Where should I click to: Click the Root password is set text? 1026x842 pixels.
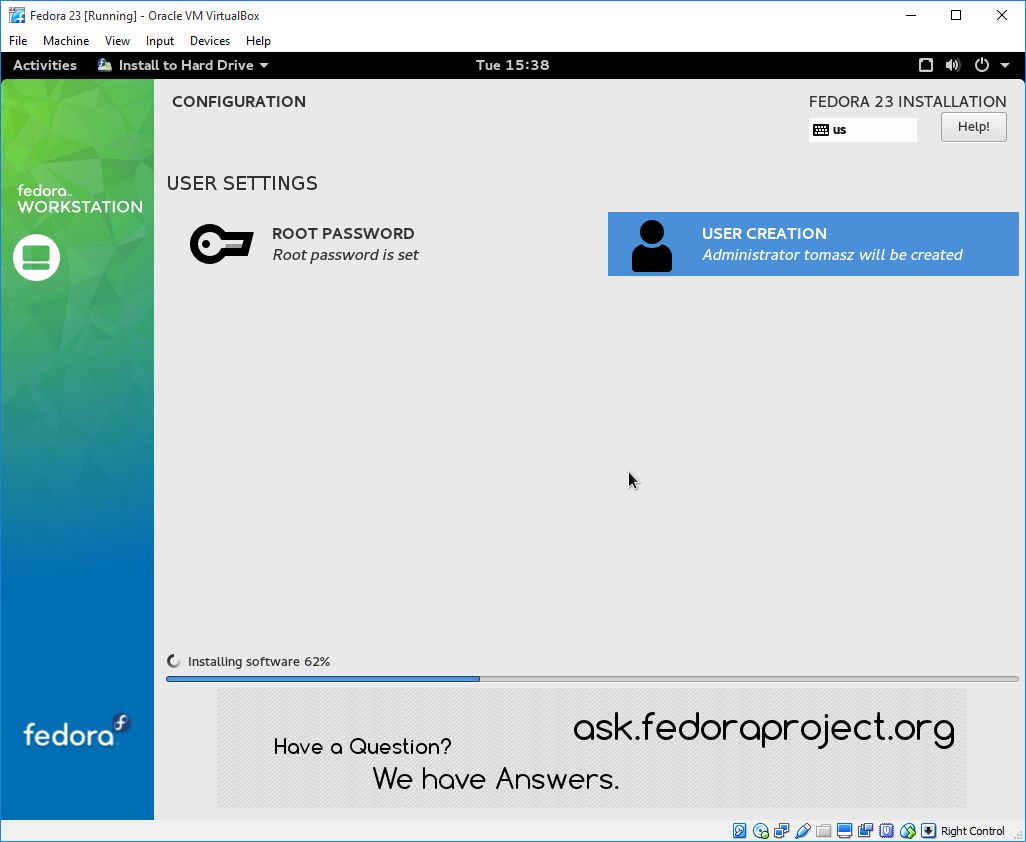[345, 254]
